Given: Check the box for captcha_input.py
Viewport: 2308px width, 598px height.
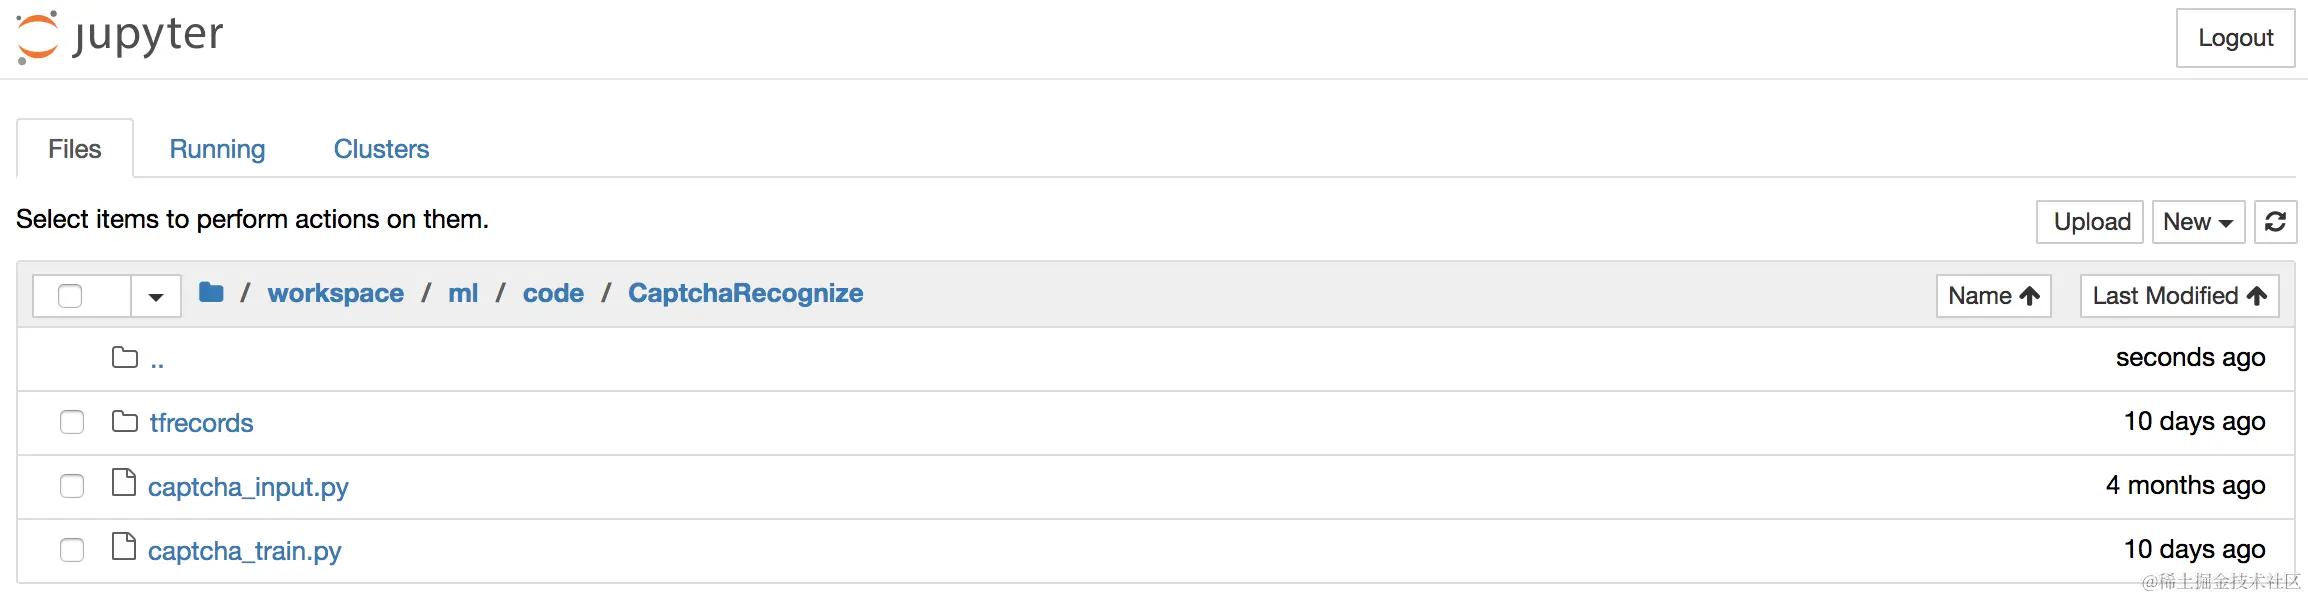Looking at the screenshot, I should pyautogui.click(x=72, y=486).
